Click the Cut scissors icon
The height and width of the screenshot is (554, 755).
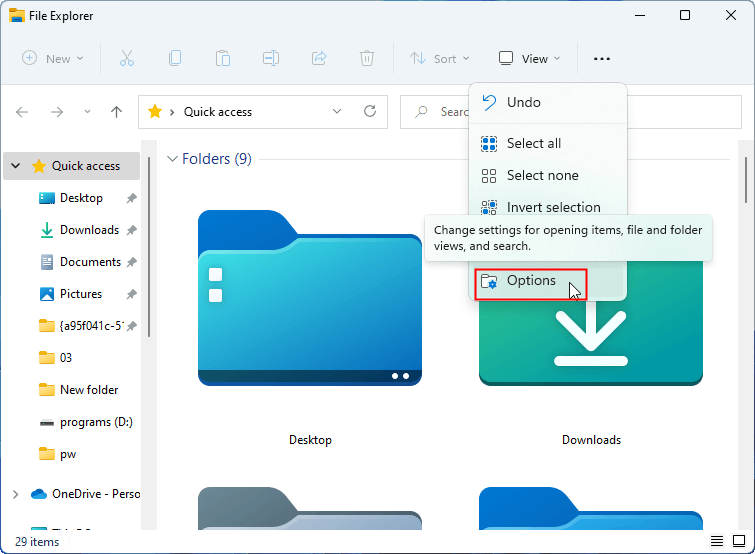point(127,58)
